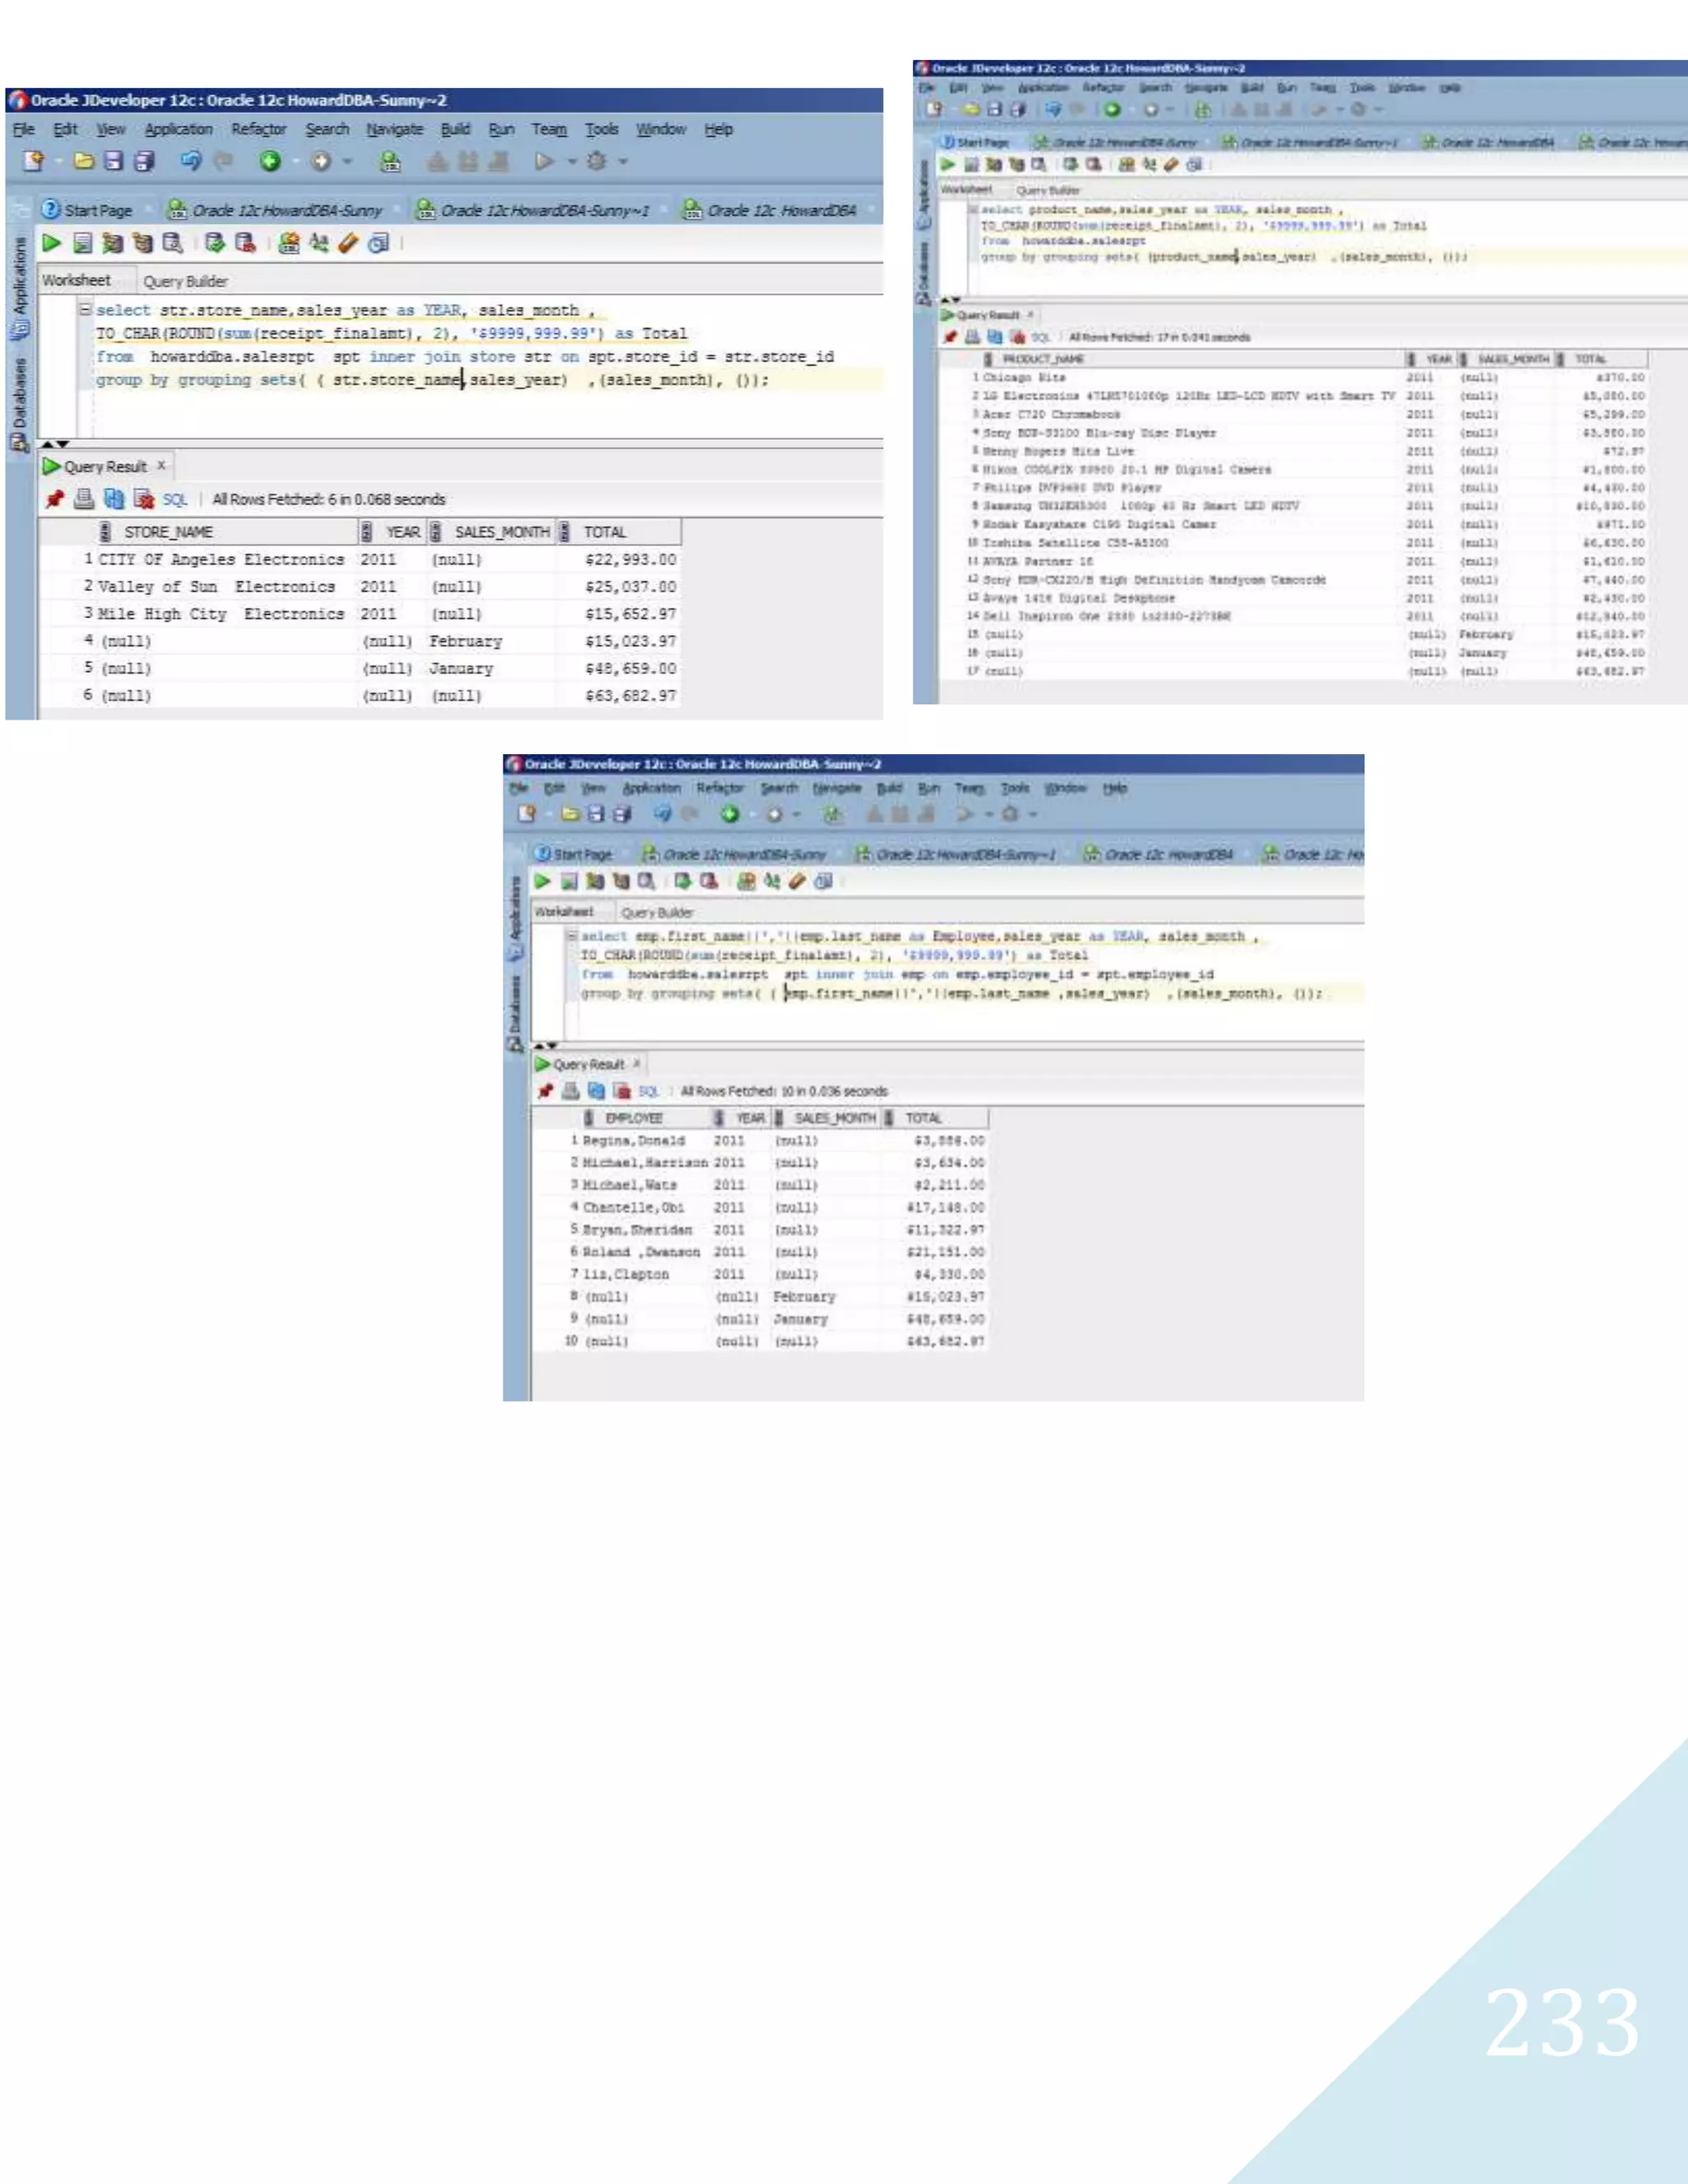
Task: Click New Gallery icon in store query window
Action: click(33, 161)
